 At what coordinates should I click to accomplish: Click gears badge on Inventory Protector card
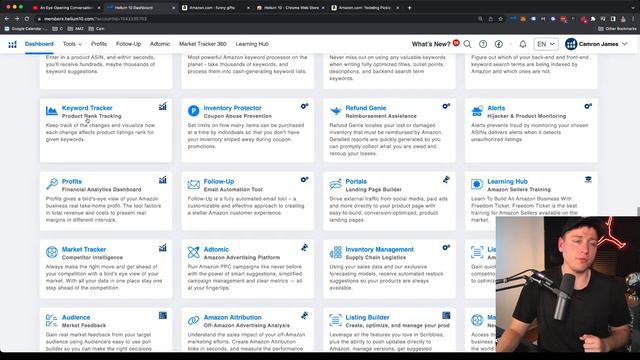click(x=304, y=106)
